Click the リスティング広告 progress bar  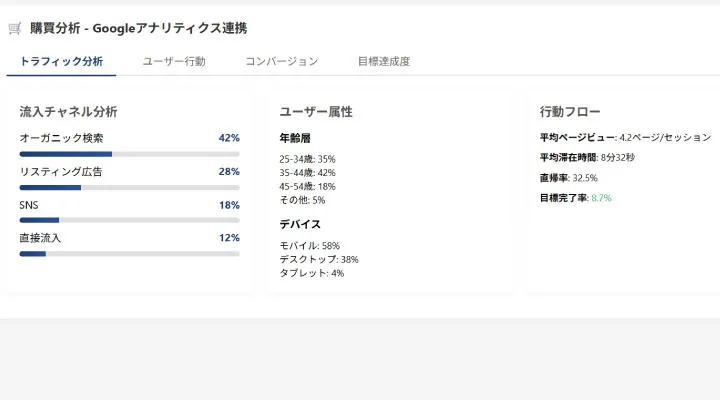[129, 187]
